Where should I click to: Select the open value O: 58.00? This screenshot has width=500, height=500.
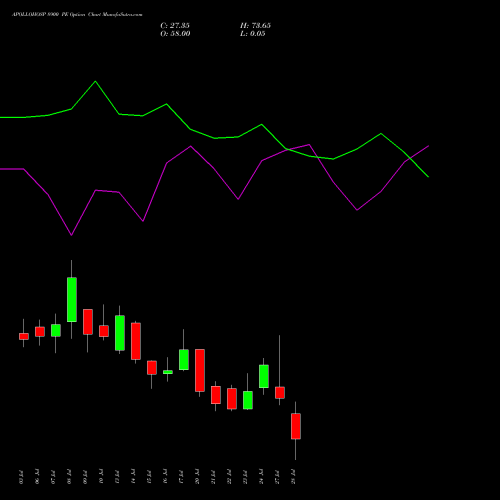click(175, 34)
